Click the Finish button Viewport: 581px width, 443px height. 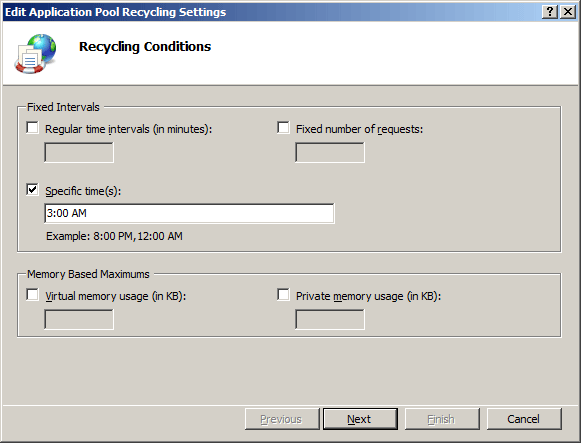click(x=442, y=419)
